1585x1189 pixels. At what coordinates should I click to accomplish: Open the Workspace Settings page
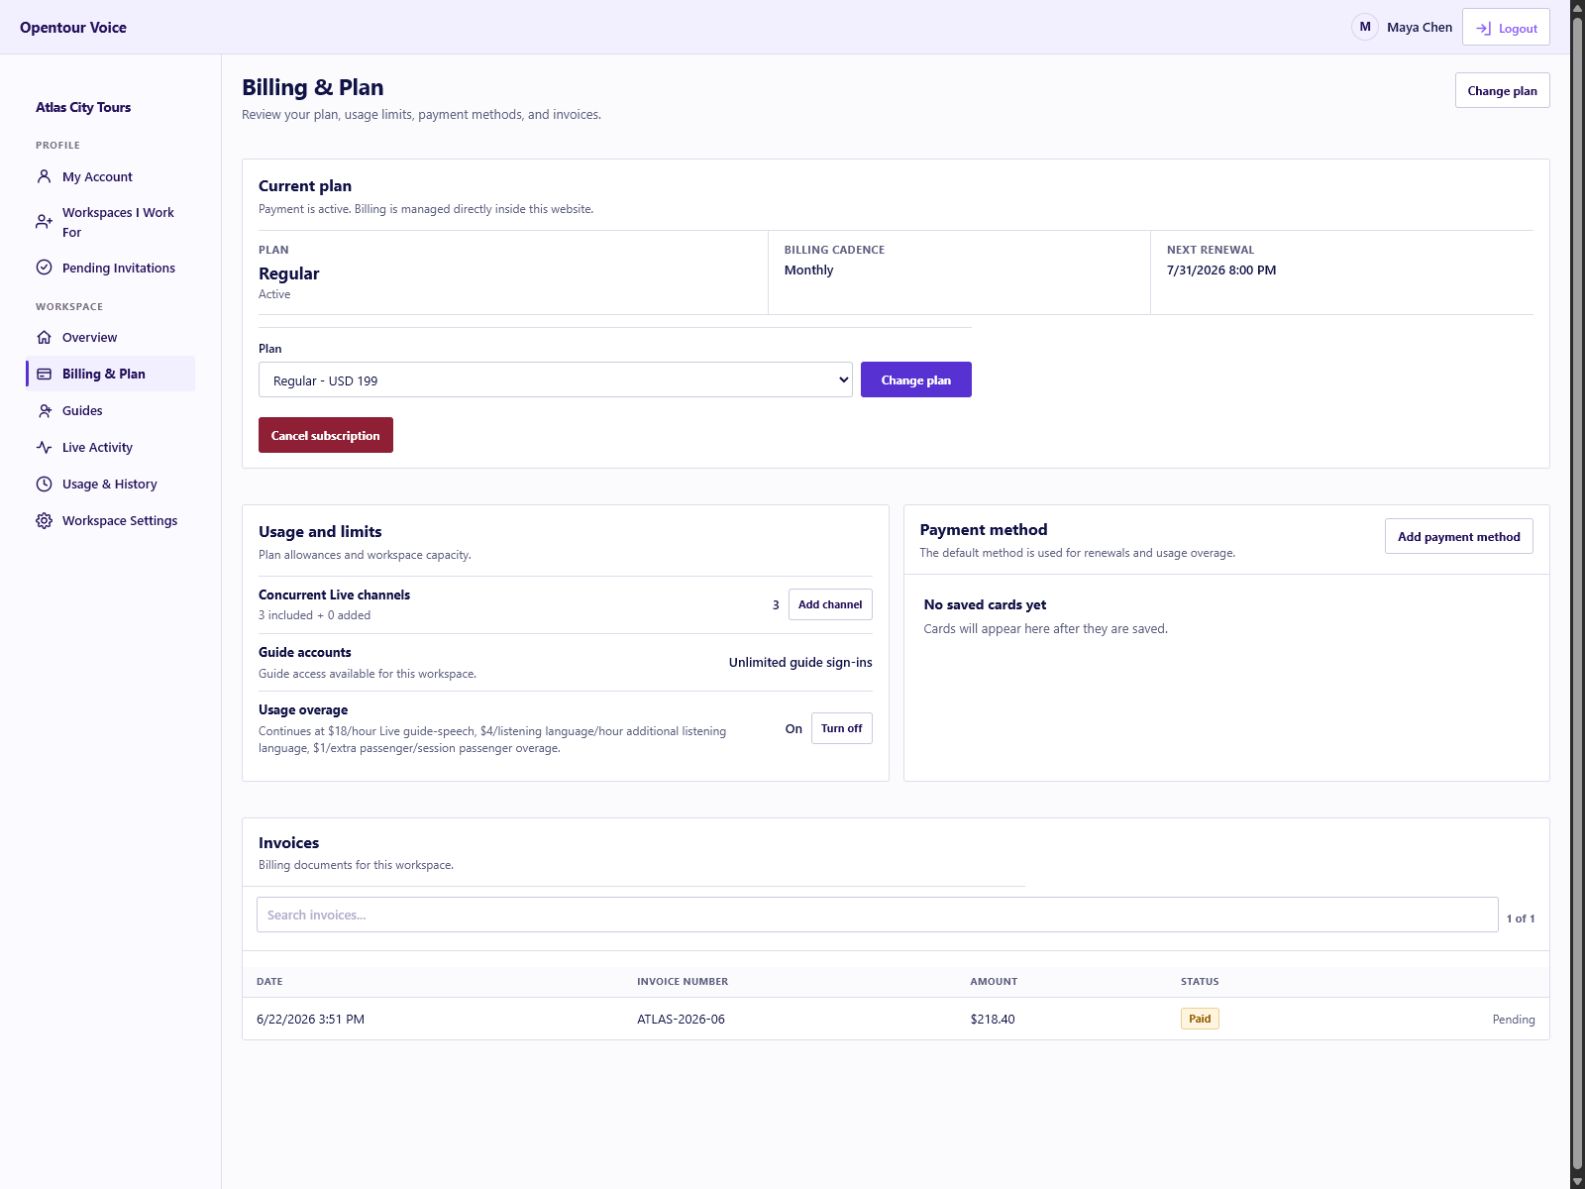[110, 521]
